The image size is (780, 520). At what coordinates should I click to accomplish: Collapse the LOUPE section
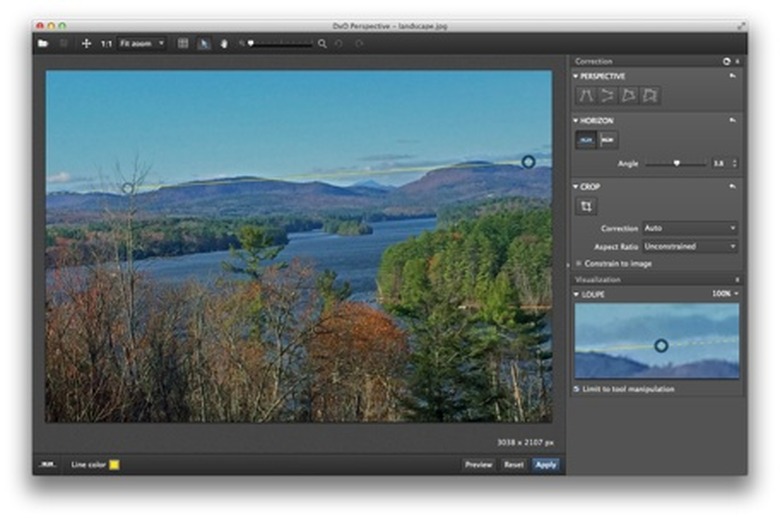[576, 294]
